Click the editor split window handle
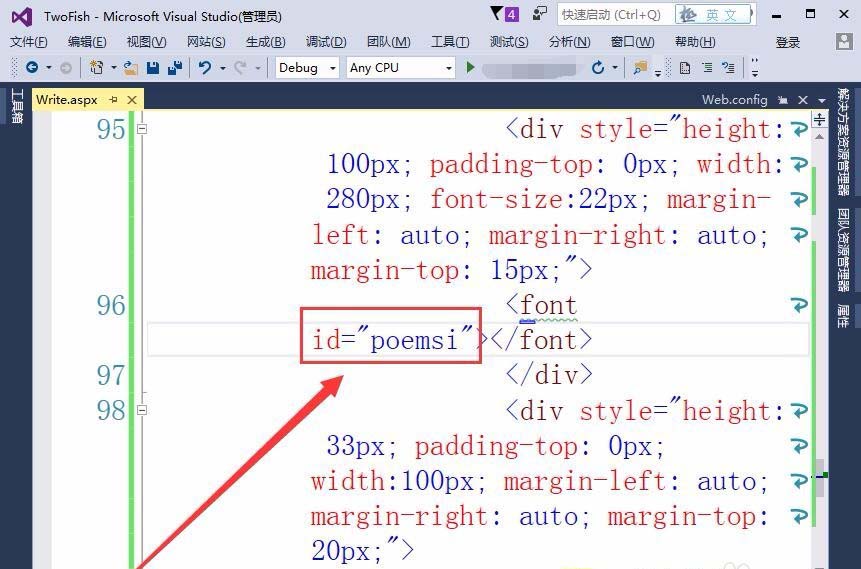This screenshot has height=569, width=861. pyautogui.click(x=819, y=119)
